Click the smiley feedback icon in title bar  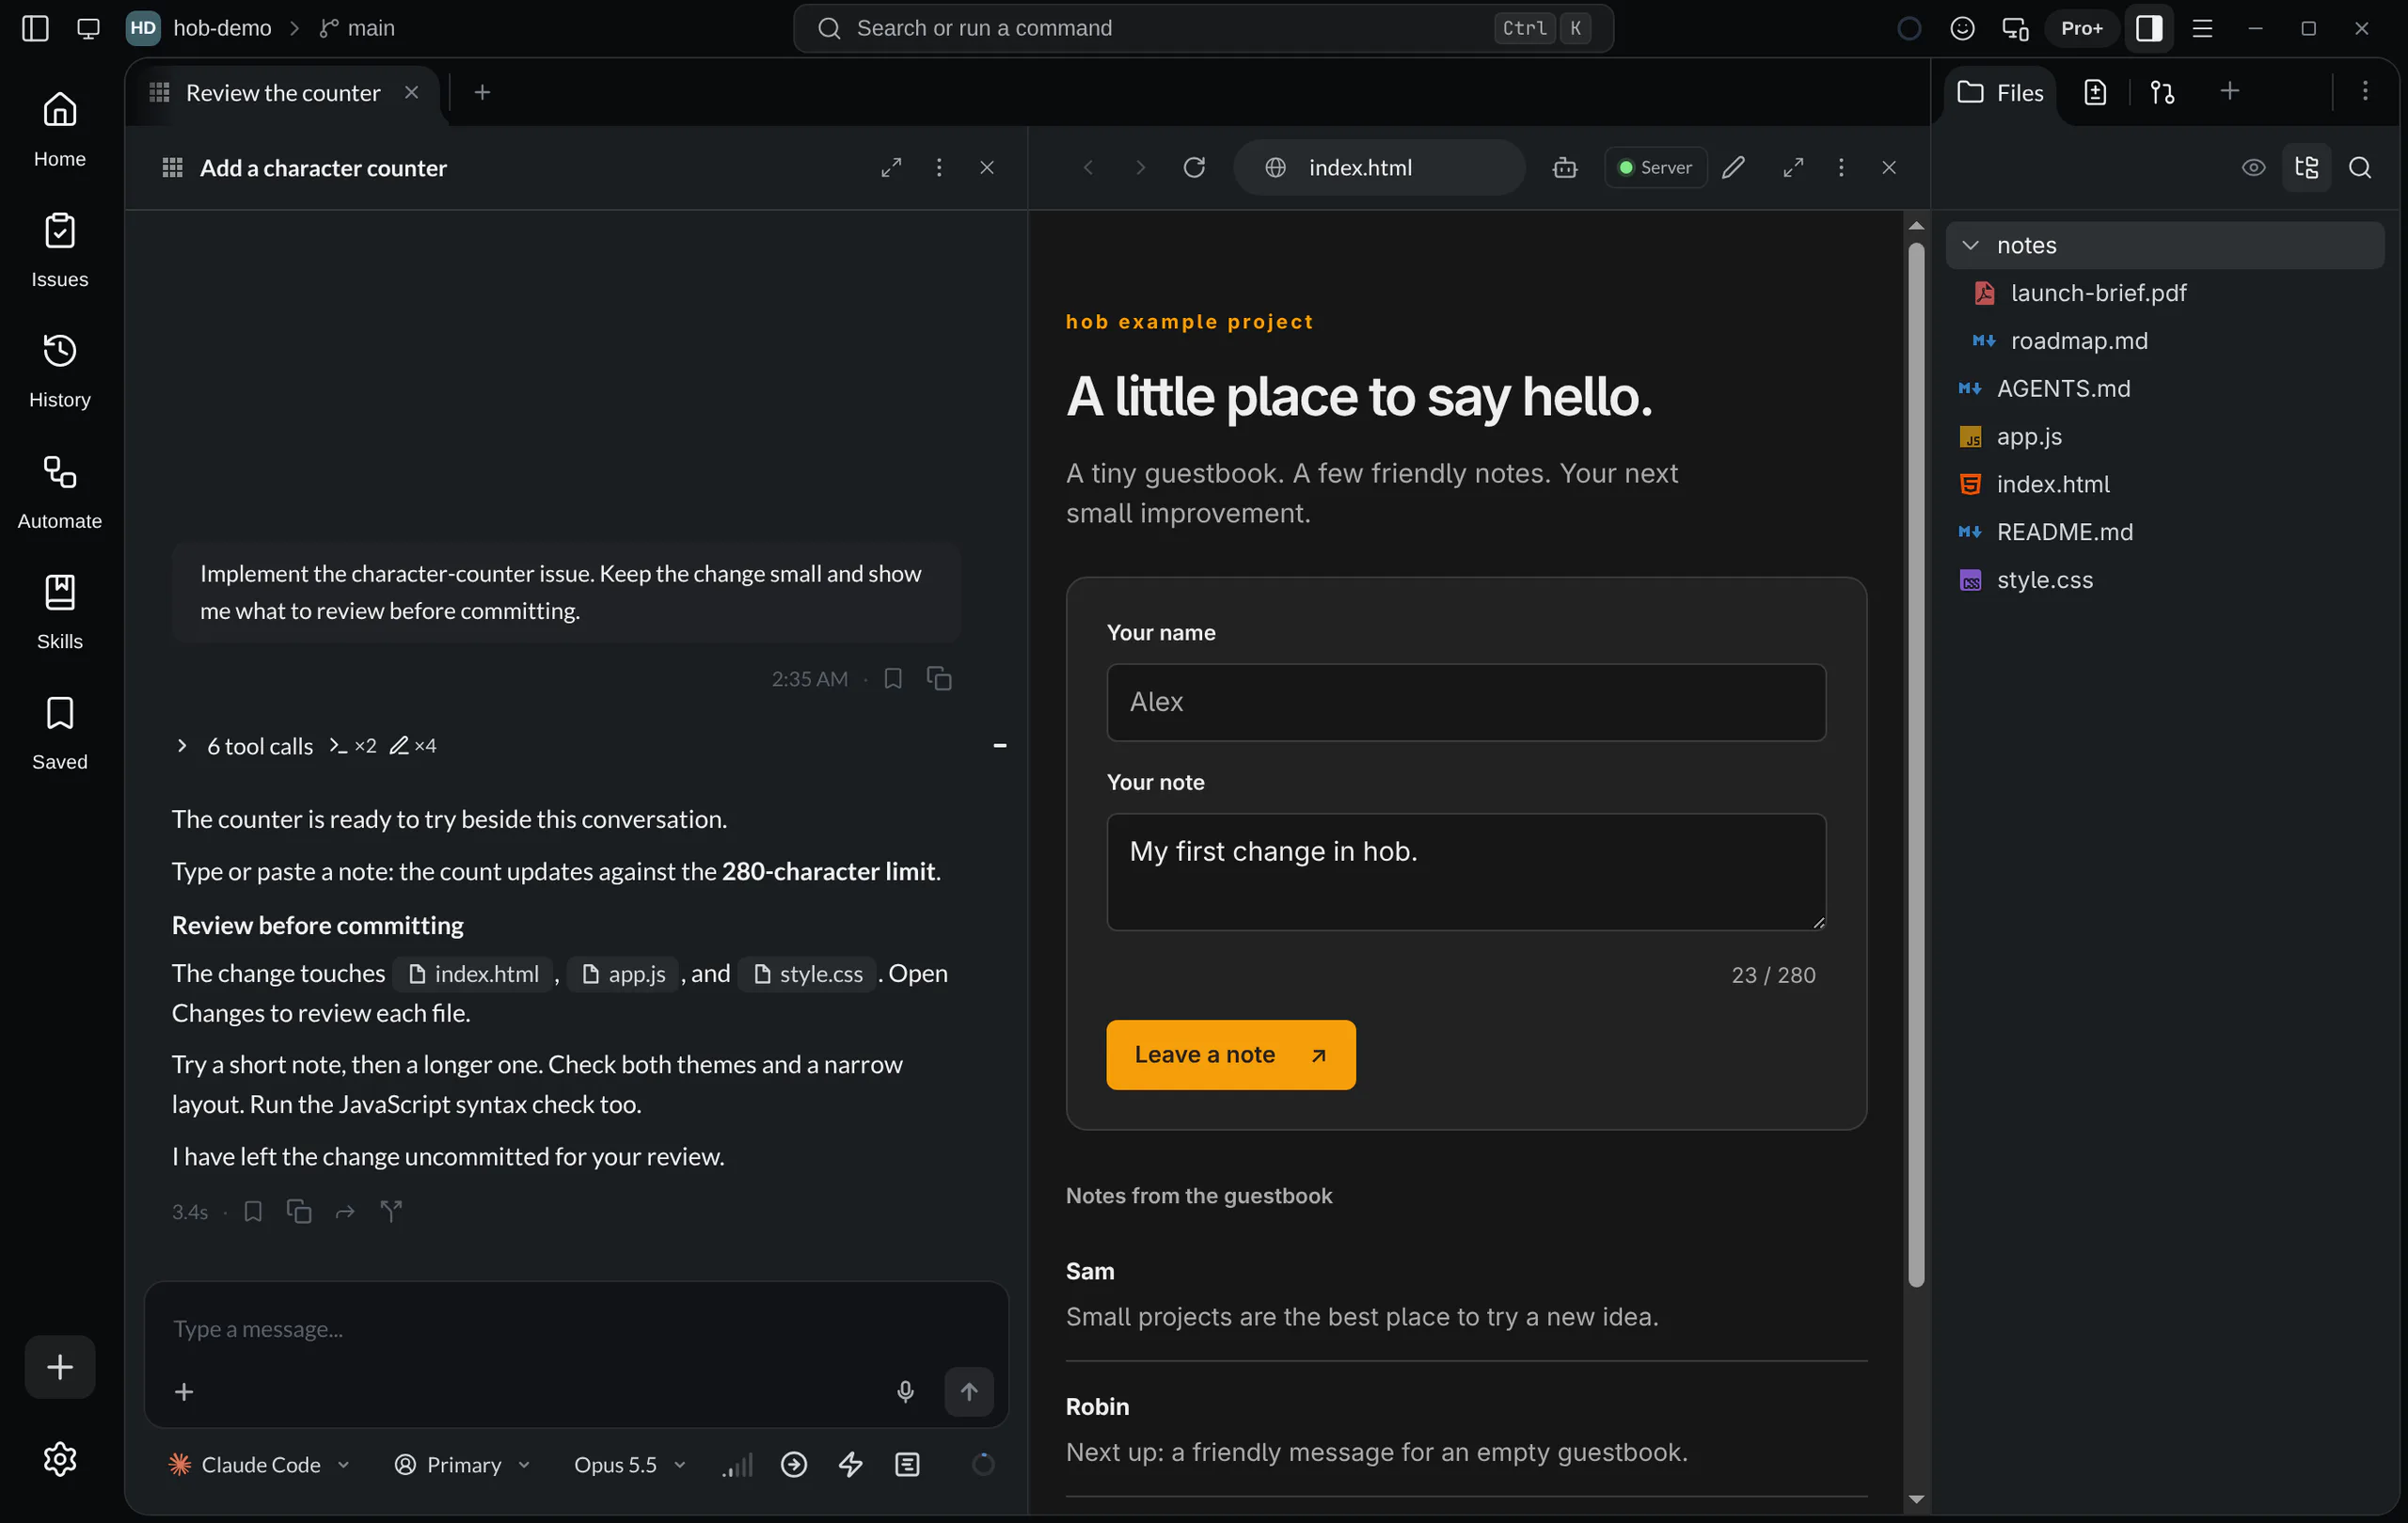point(1962,28)
